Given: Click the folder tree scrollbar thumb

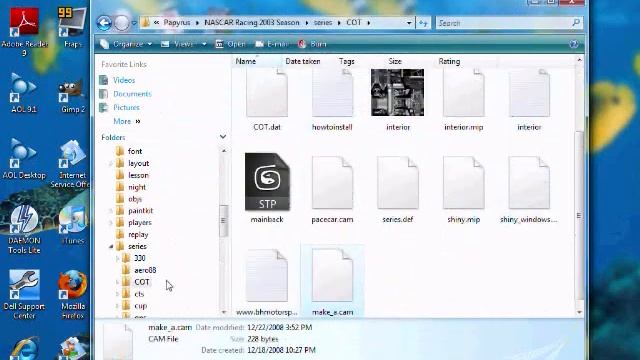Looking at the screenshot, I should click(223, 220).
